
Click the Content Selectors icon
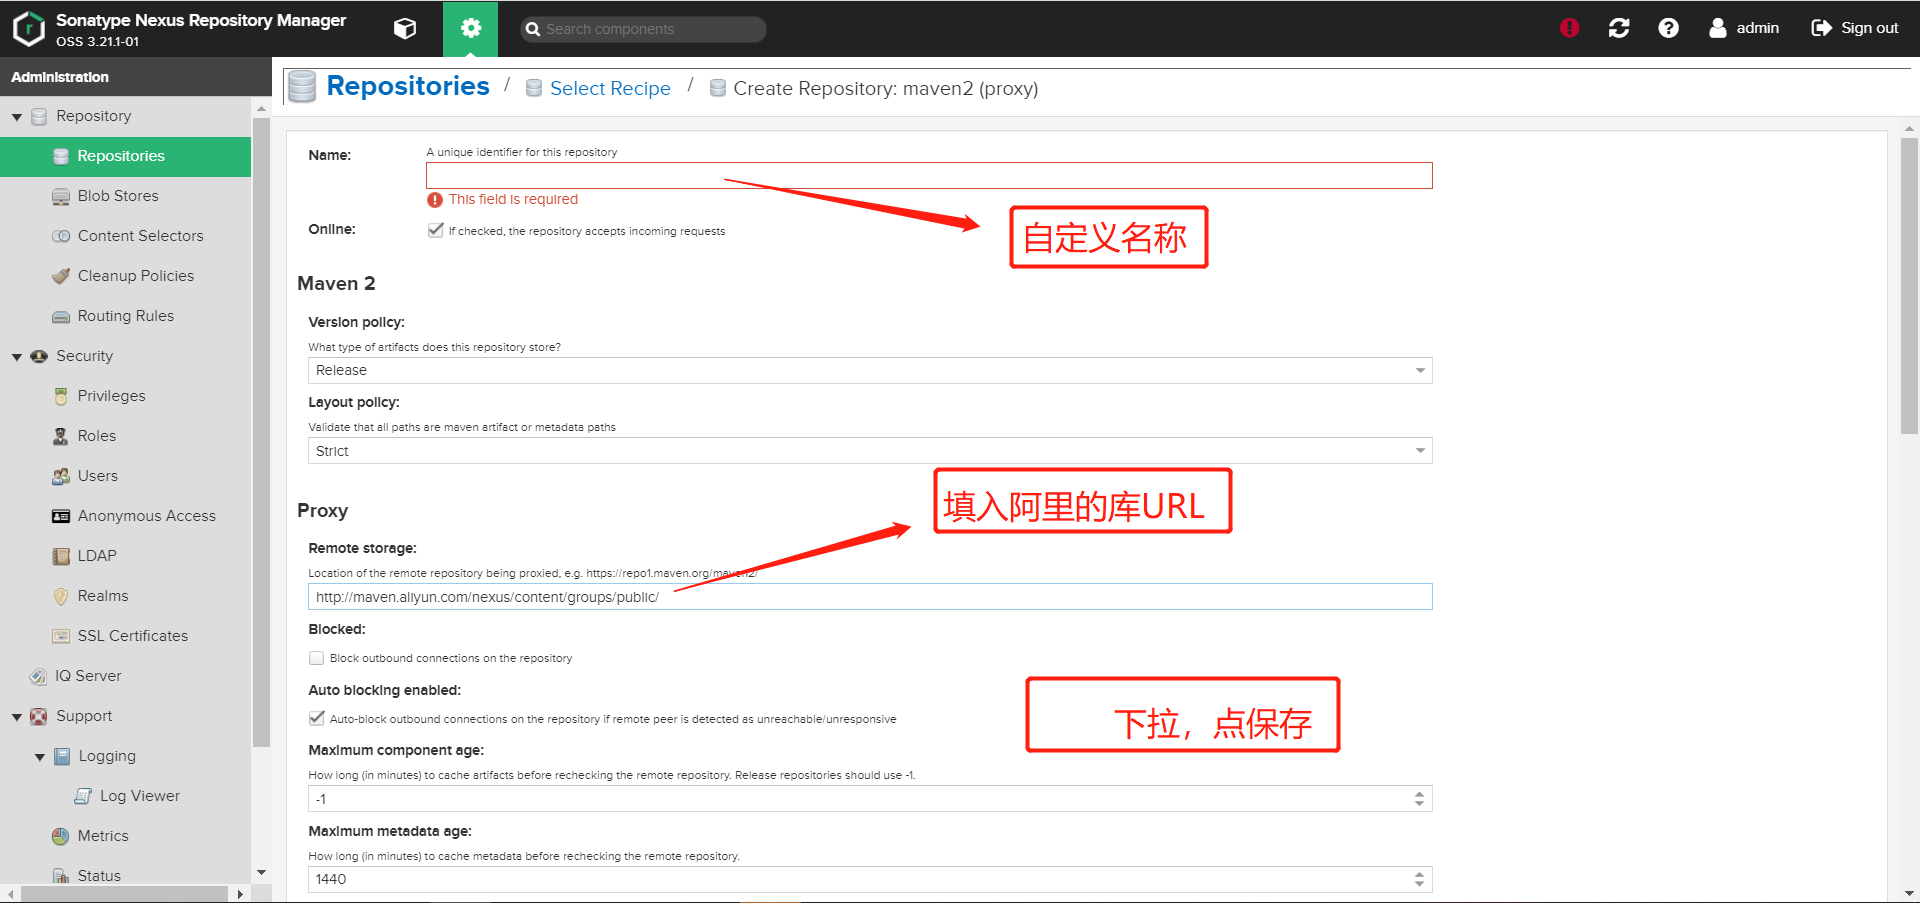pyautogui.click(x=61, y=236)
